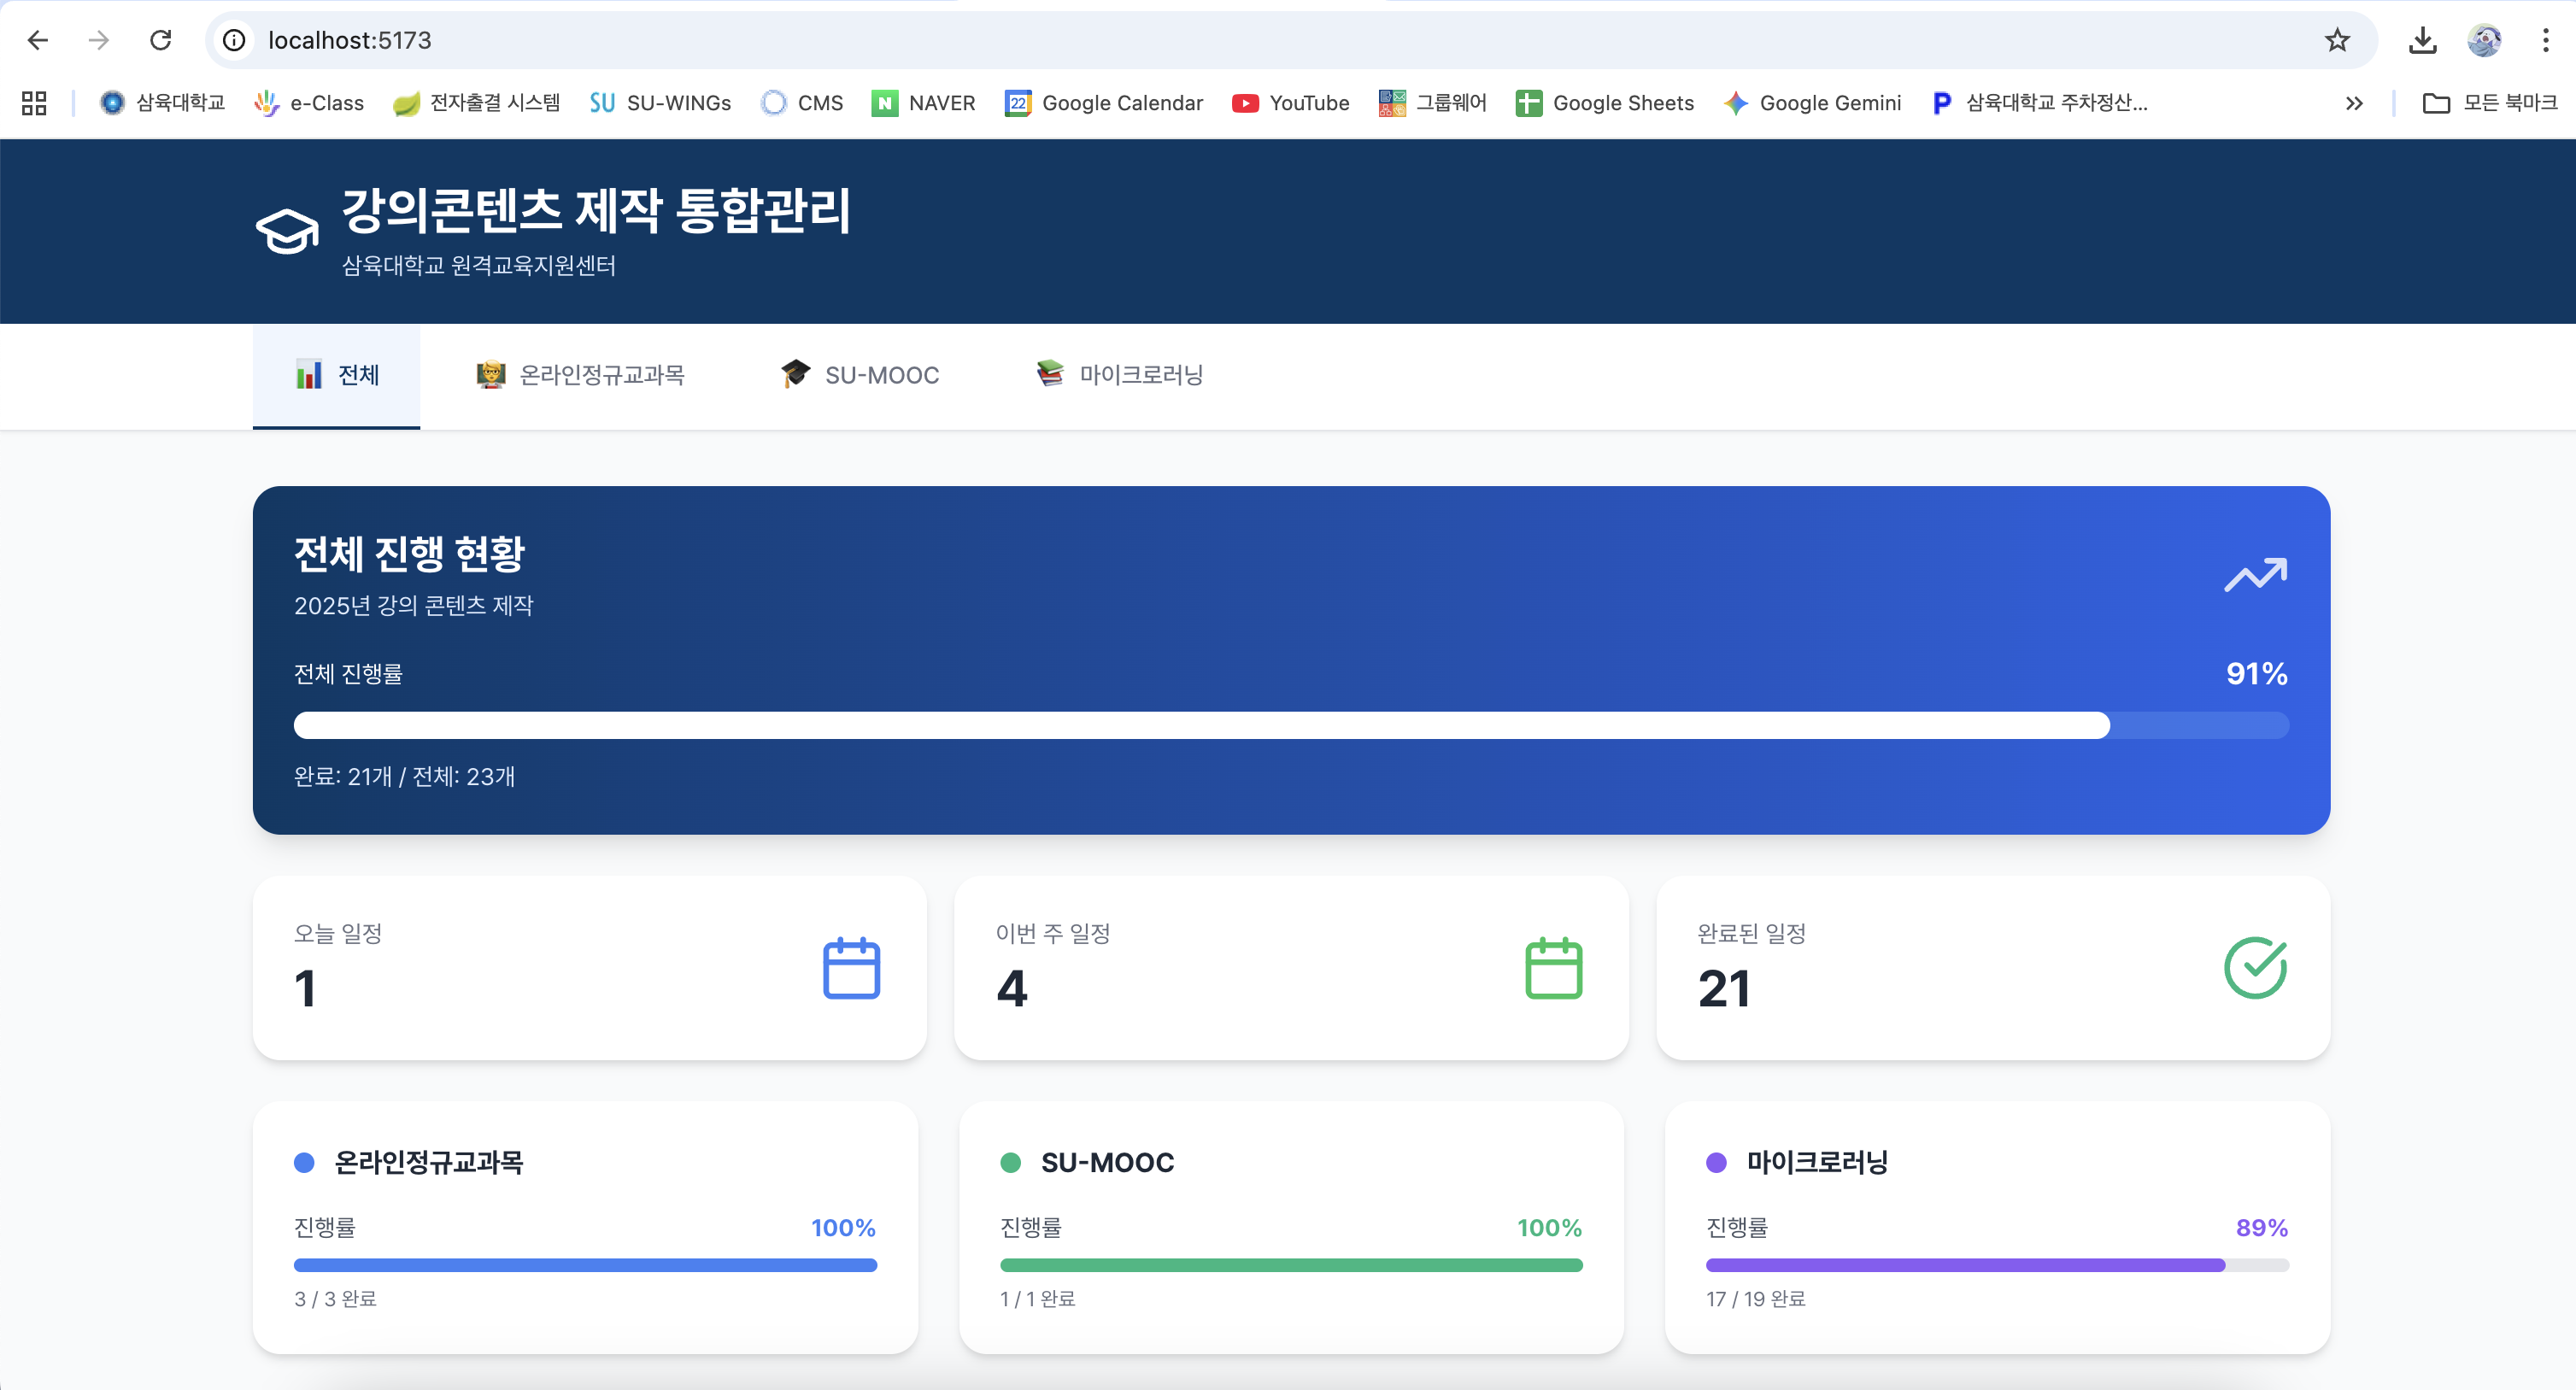Open Google Gemini from bookmarks
2576x1390 pixels.
tap(1812, 103)
